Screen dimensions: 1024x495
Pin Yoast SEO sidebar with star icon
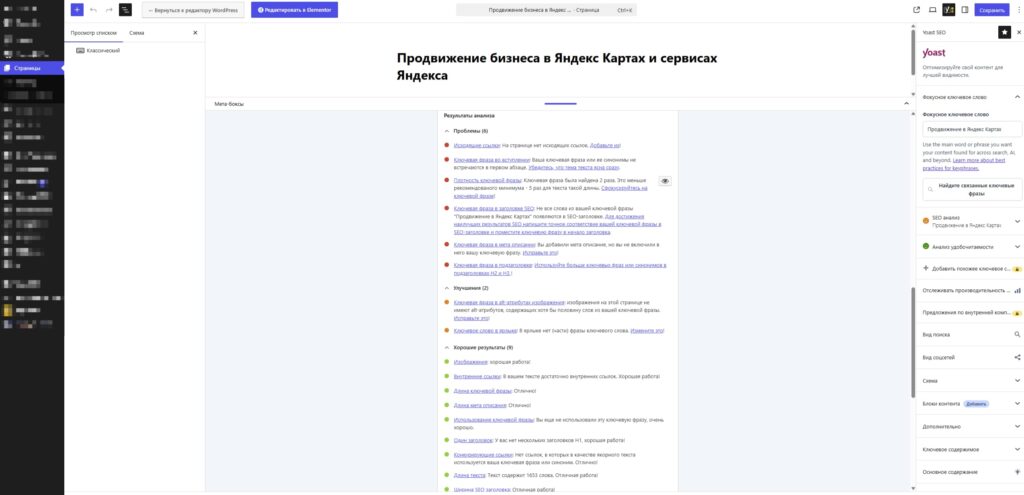pos(1004,32)
